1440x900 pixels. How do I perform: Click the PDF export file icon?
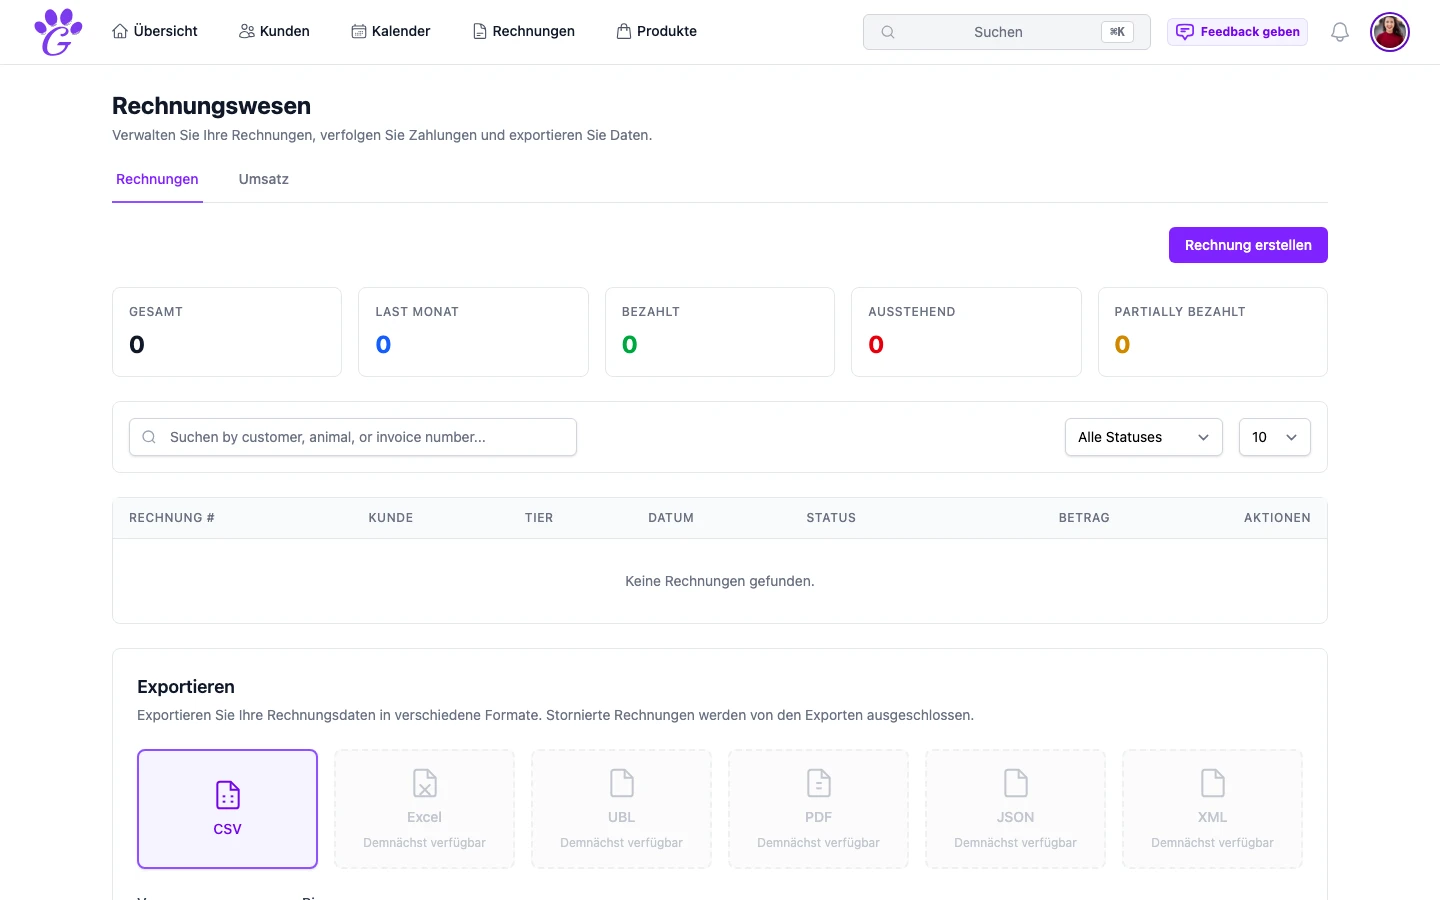[x=818, y=783]
